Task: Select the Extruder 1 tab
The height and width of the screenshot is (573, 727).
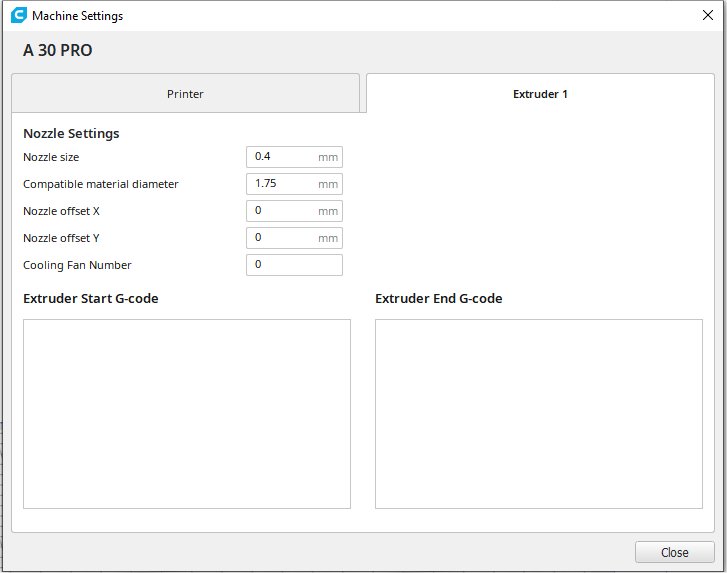Action: pos(540,93)
